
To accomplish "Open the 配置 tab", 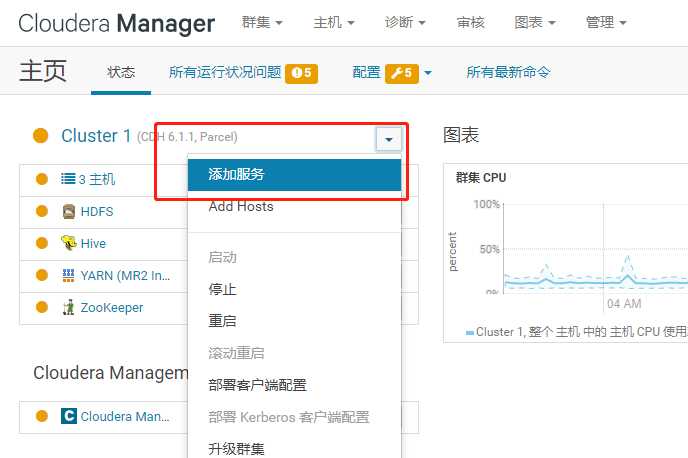I will point(366,72).
